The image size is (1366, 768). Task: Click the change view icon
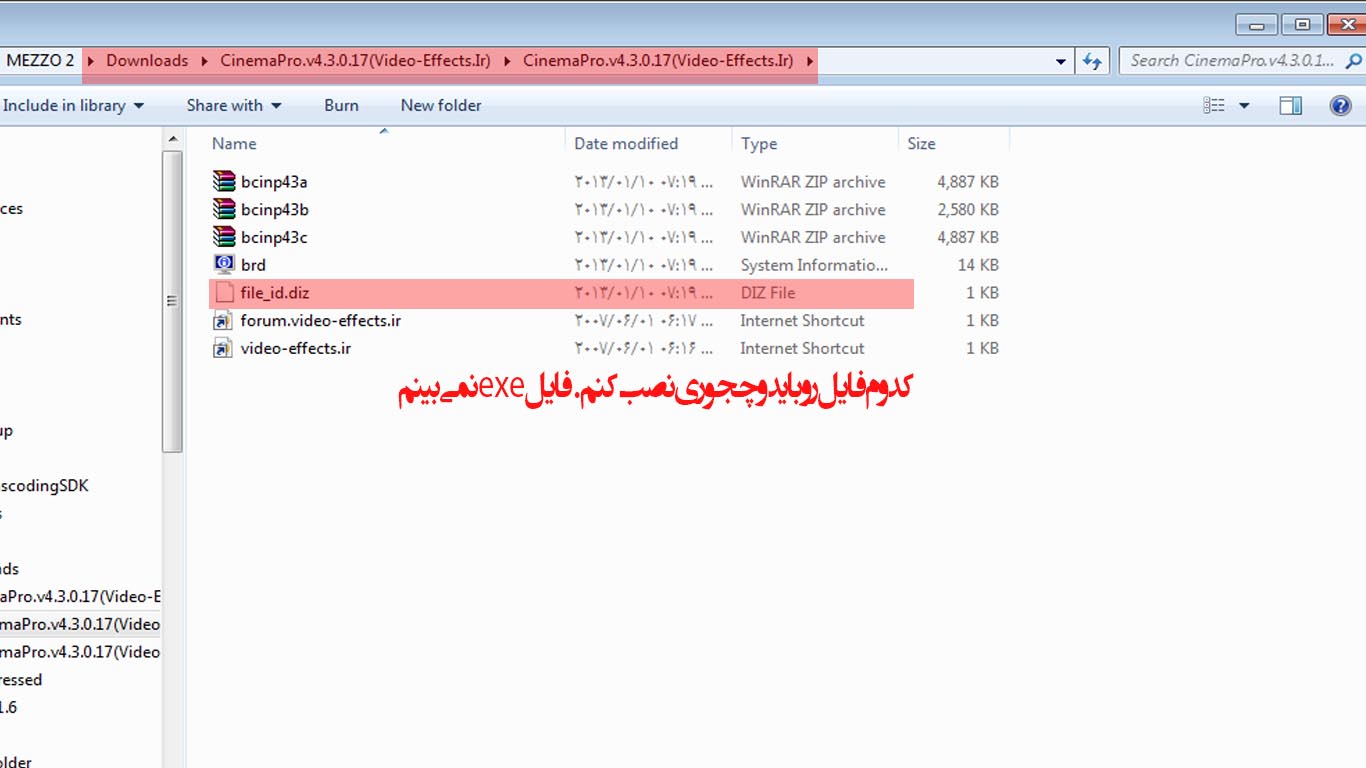point(1214,105)
